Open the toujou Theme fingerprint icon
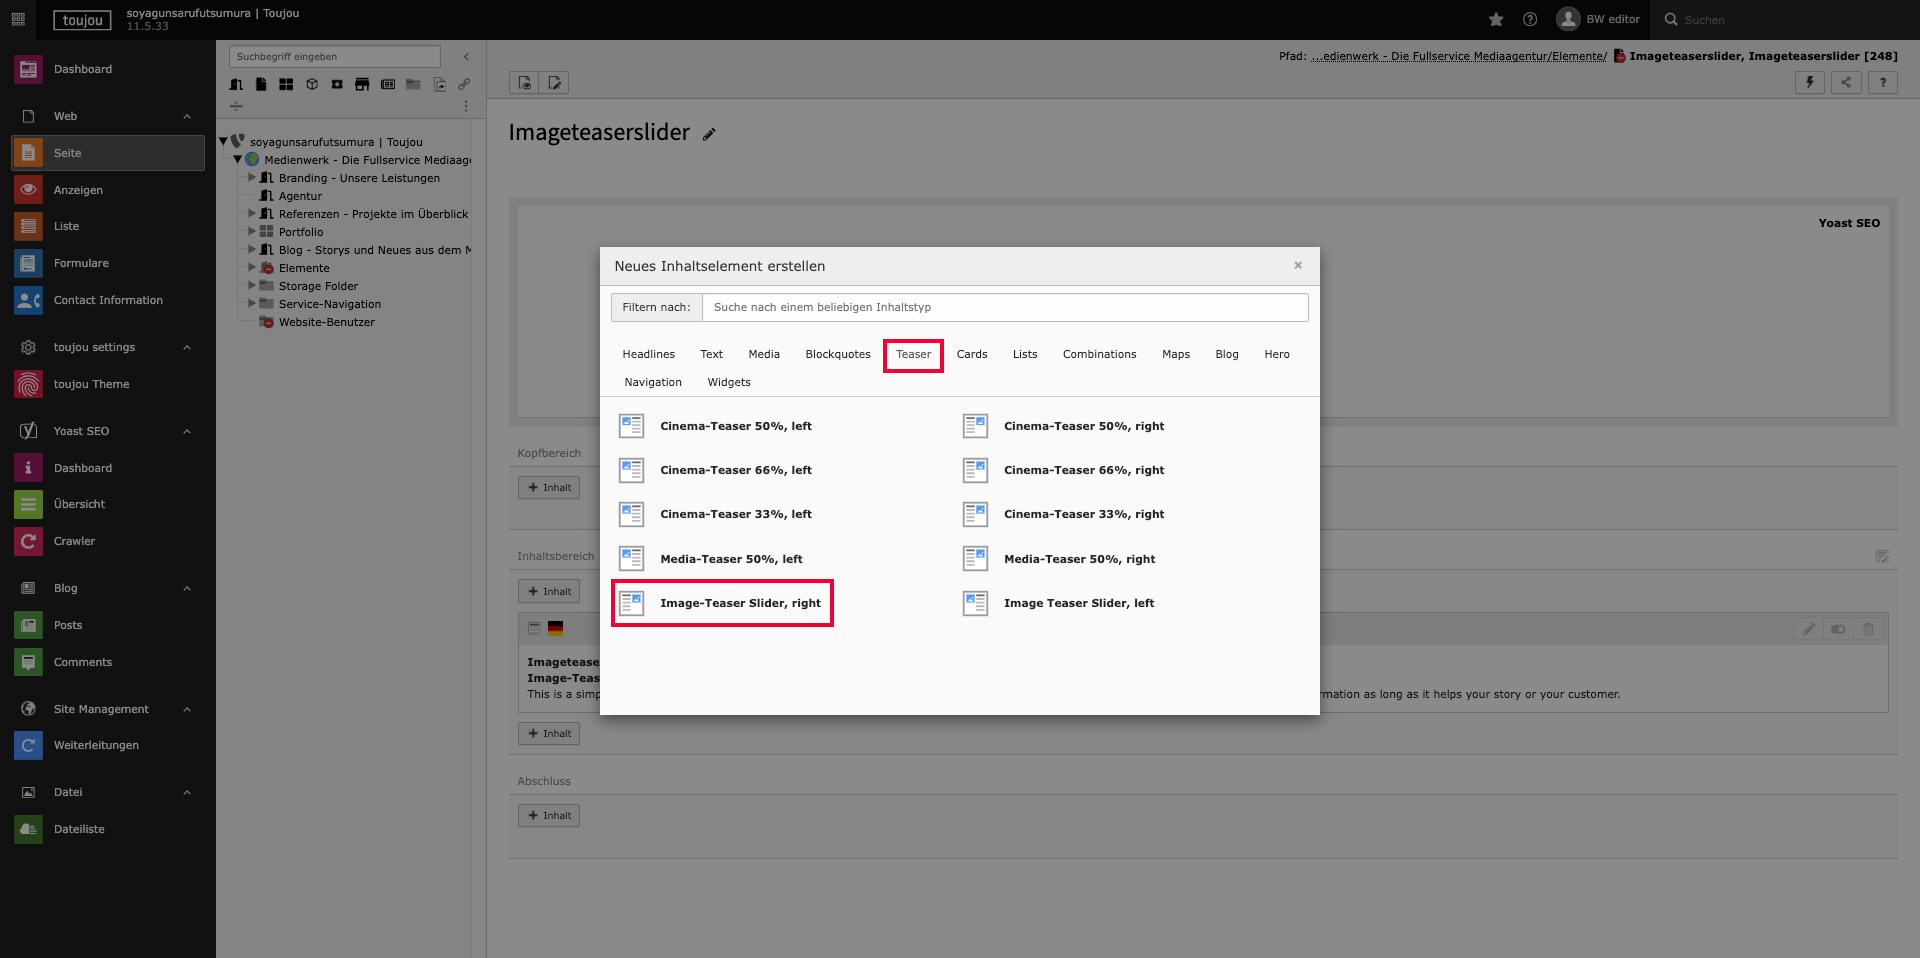 pyautogui.click(x=28, y=384)
